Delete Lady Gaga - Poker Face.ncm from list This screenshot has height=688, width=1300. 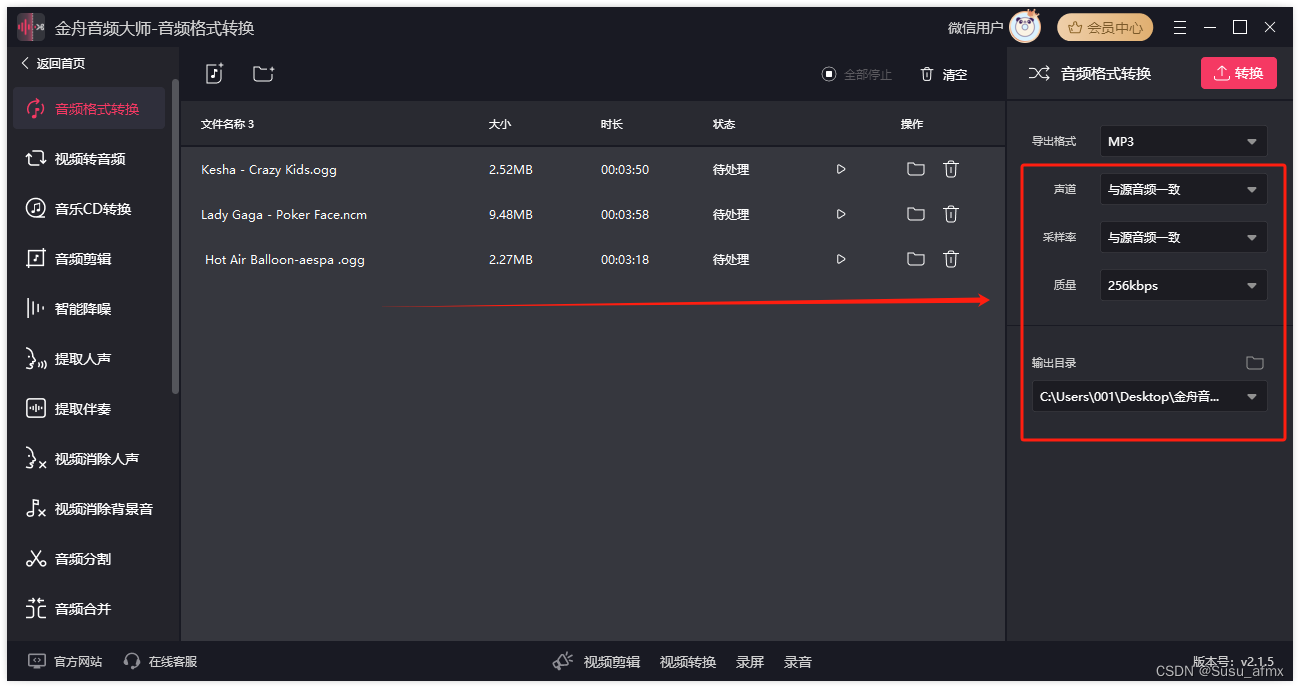click(x=951, y=214)
